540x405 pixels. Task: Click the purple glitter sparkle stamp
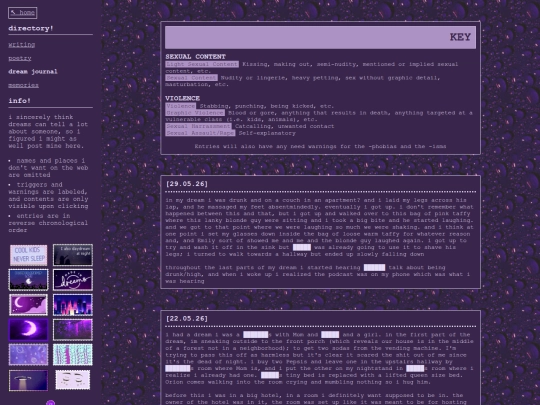point(73,330)
